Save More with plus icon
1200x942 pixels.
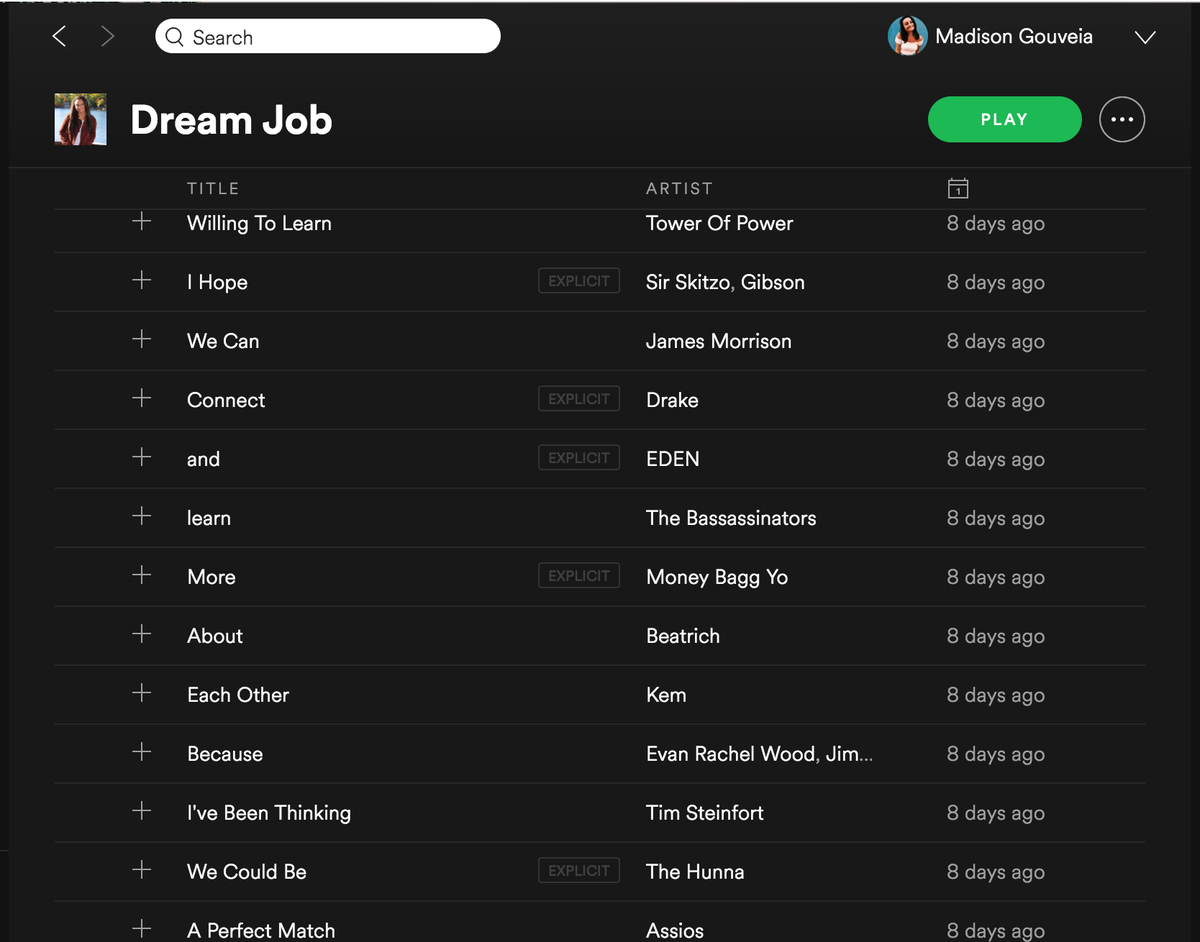tap(142, 575)
